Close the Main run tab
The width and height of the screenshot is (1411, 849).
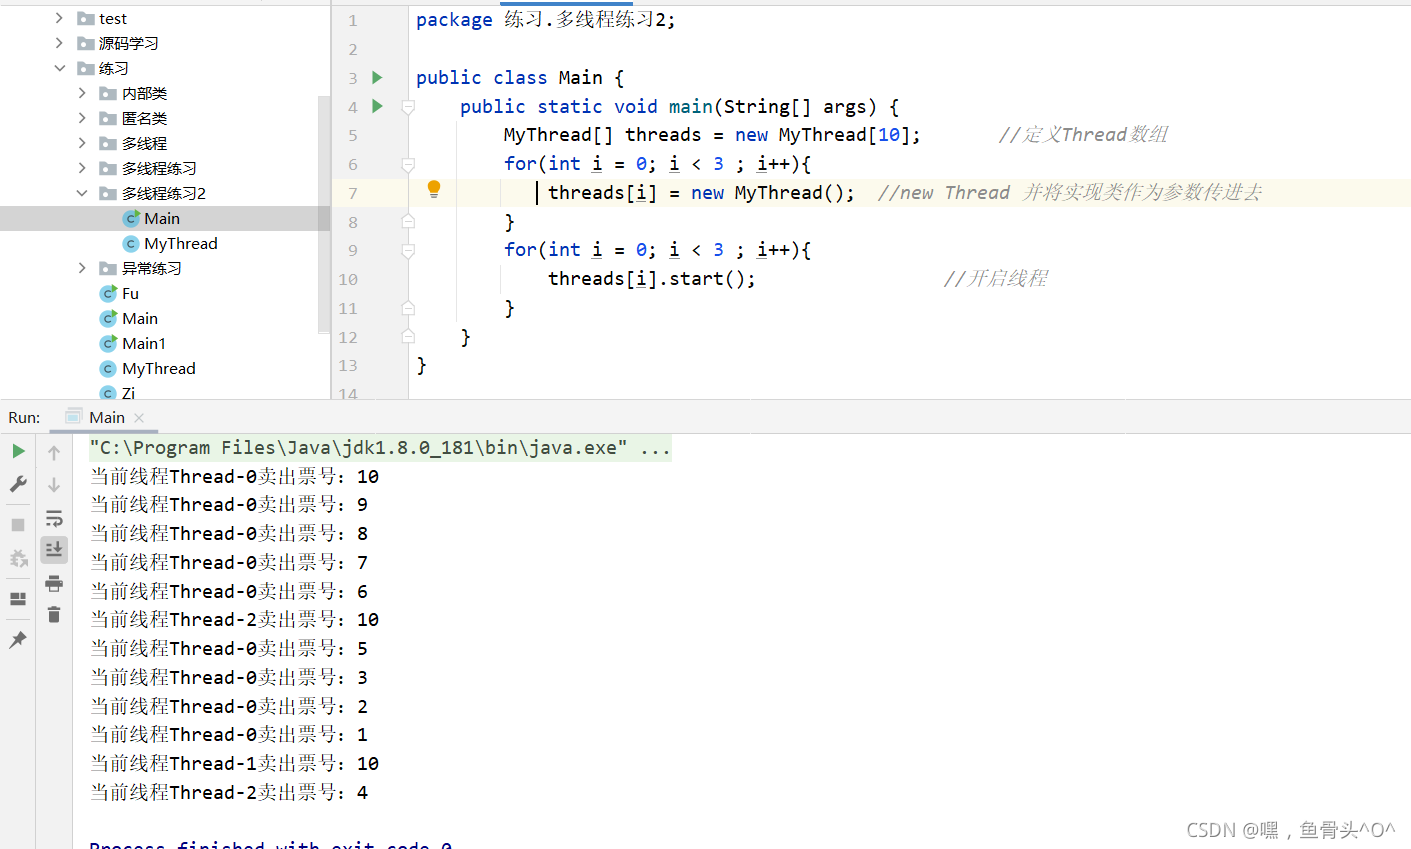coord(139,418)
